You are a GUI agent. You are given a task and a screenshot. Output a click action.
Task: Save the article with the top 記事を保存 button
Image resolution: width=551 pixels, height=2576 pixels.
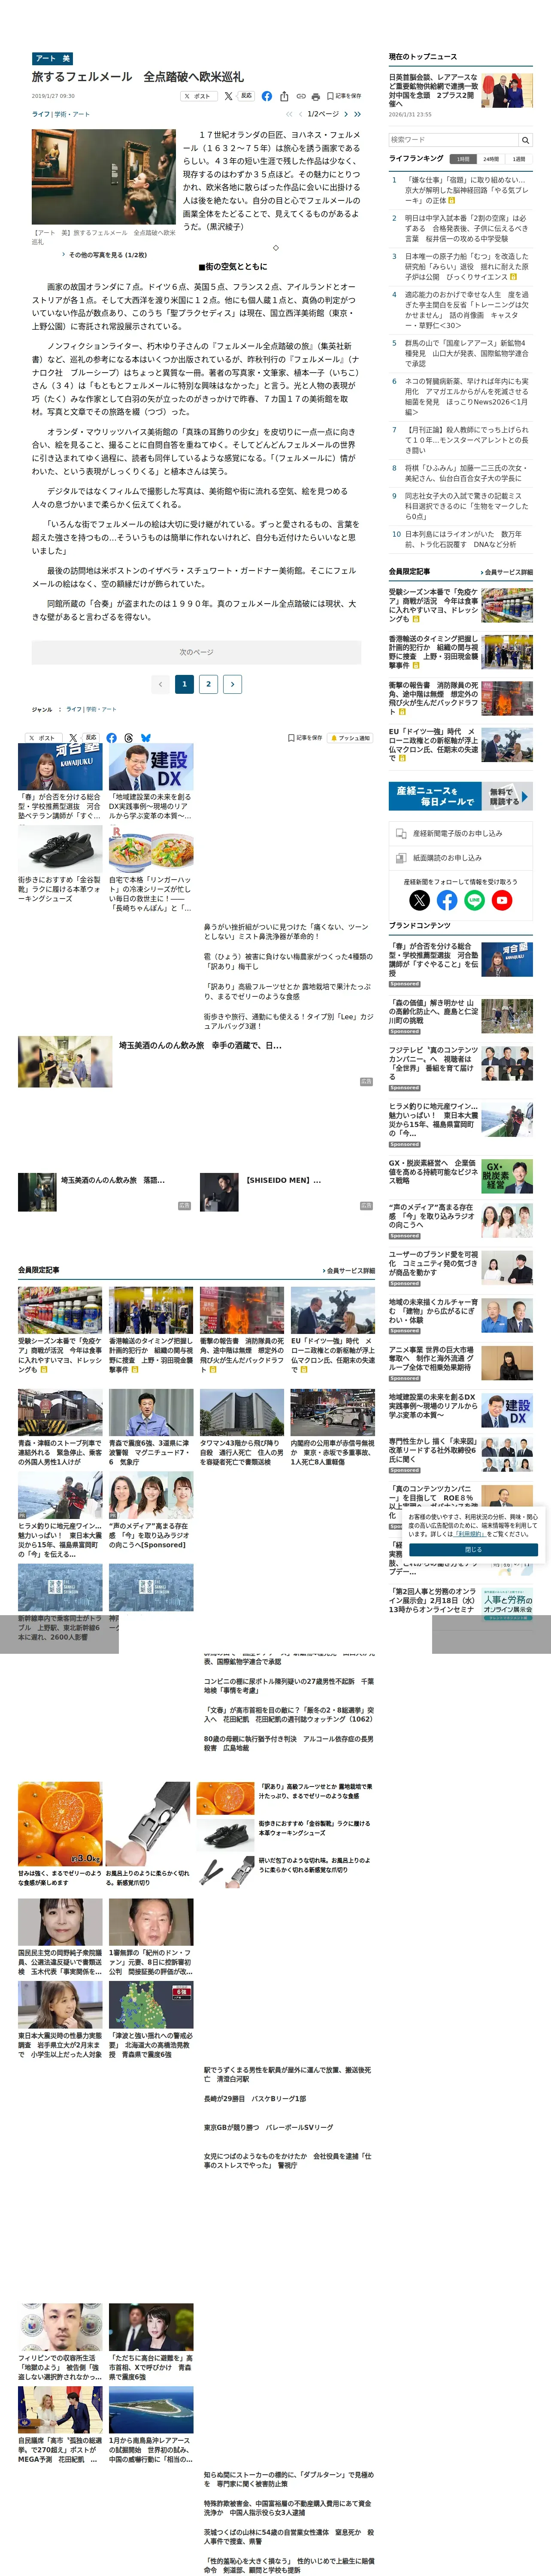click(344, 96)
